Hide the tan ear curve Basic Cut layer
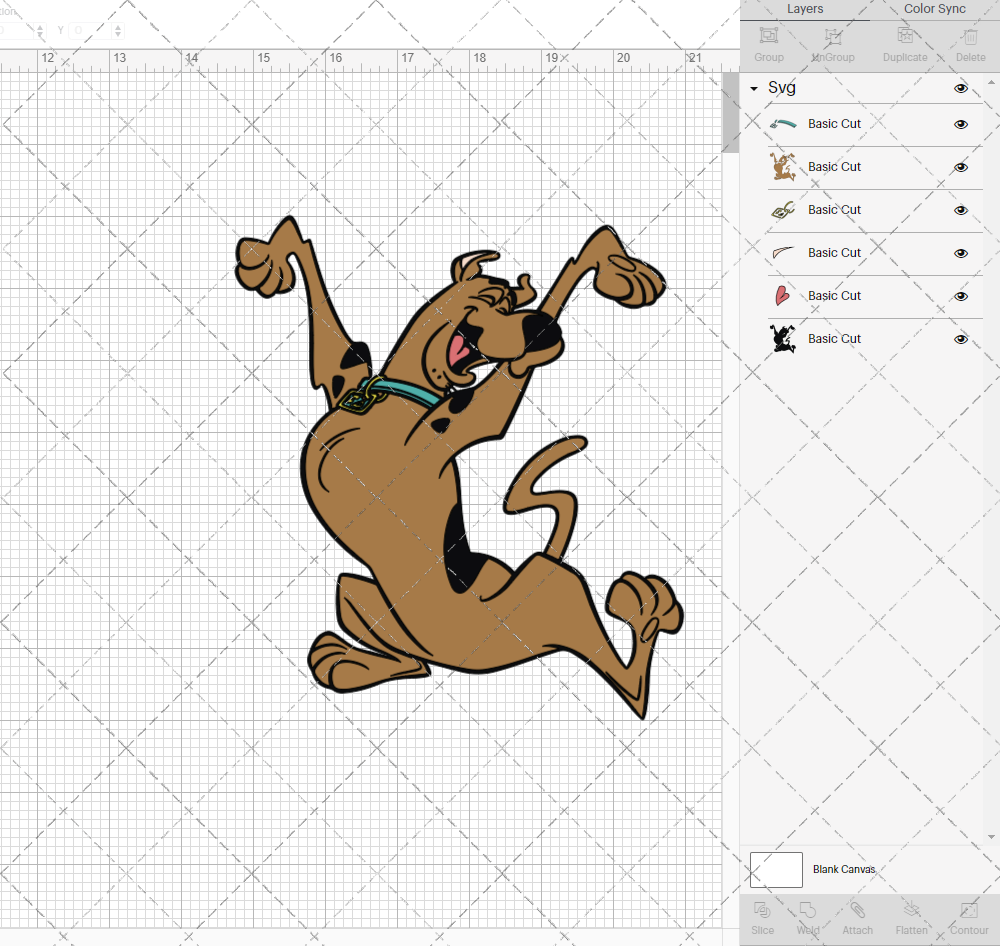Screen dimensions: 1000x946 click(x=960, y=253)
